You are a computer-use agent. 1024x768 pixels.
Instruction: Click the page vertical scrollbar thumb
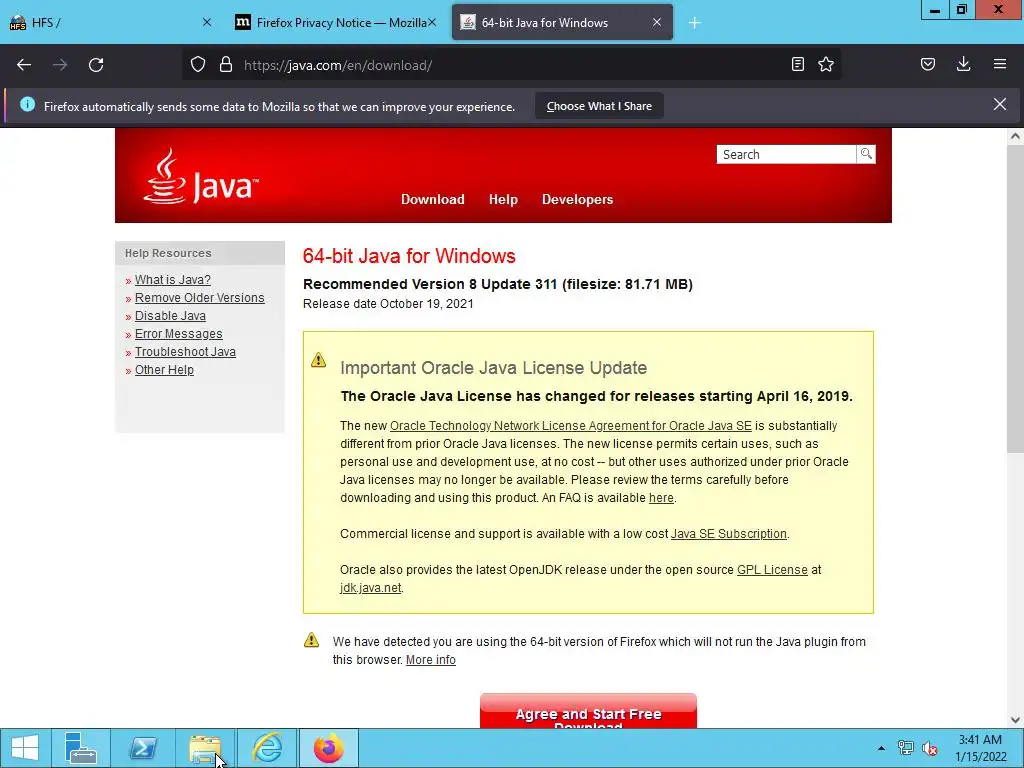(1015, 299)
